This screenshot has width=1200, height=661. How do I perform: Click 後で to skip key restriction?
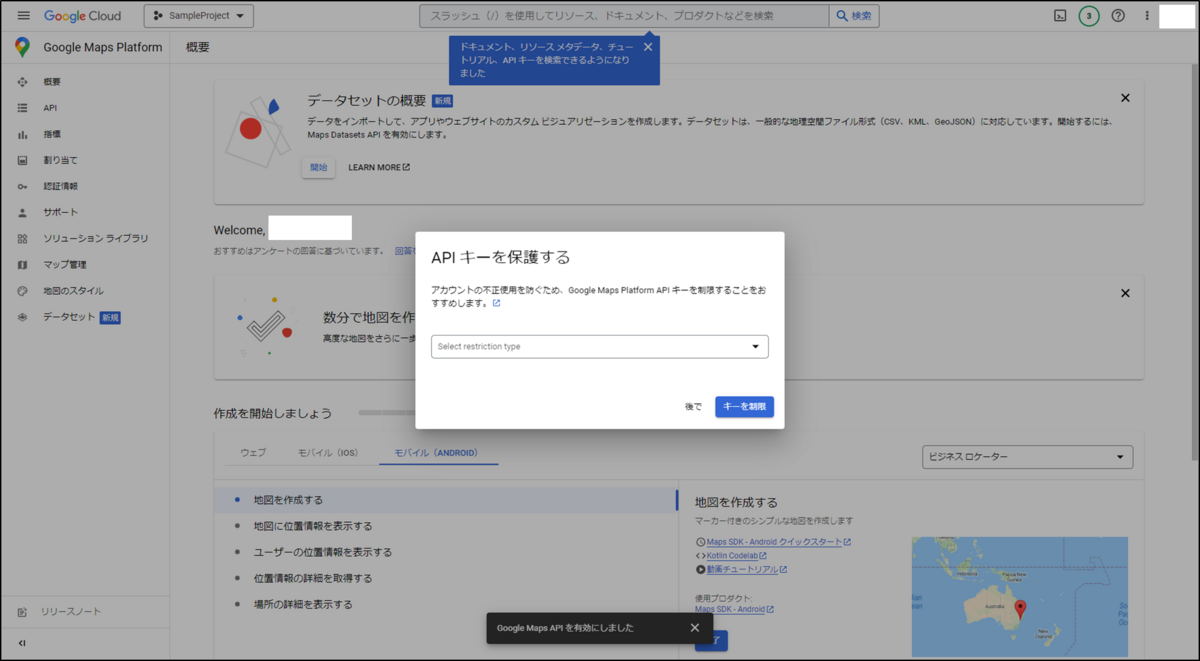point(693,407)
